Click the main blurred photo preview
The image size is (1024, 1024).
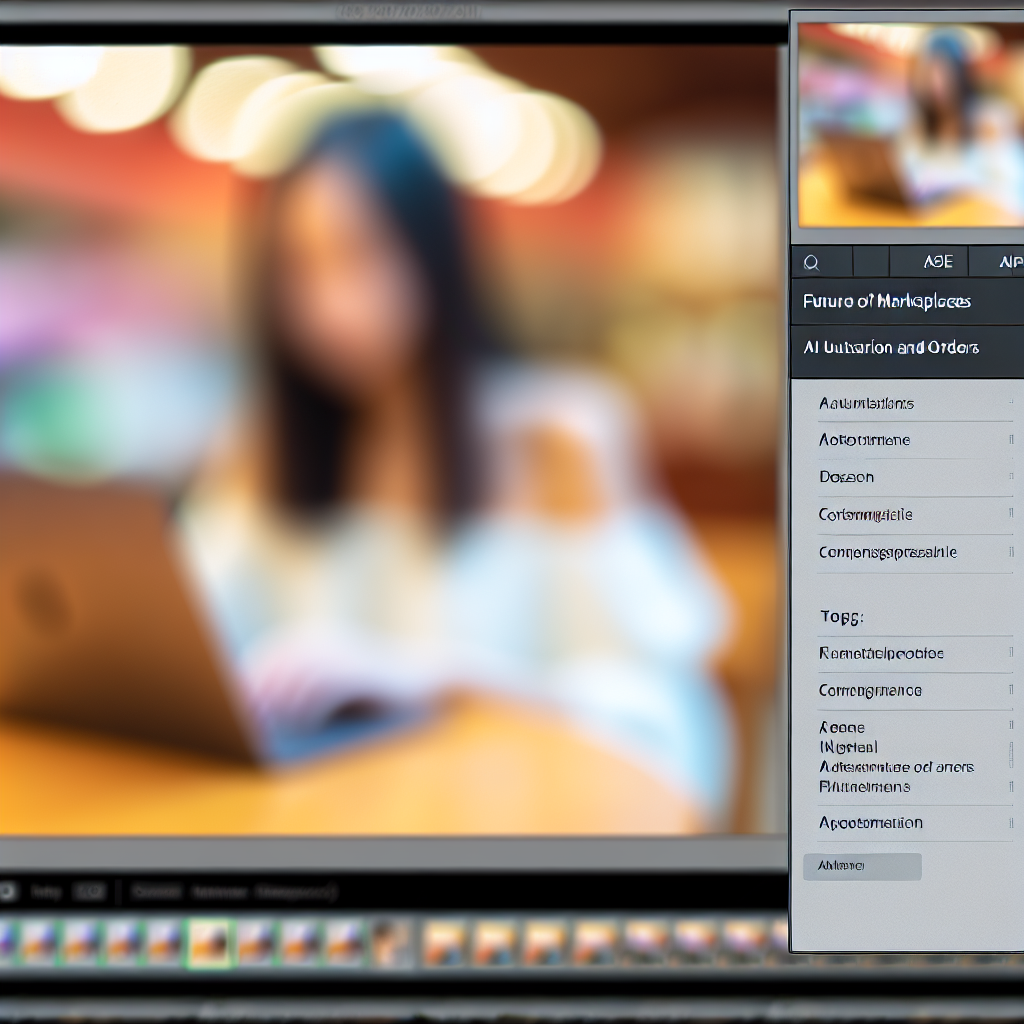coord(390,440)
